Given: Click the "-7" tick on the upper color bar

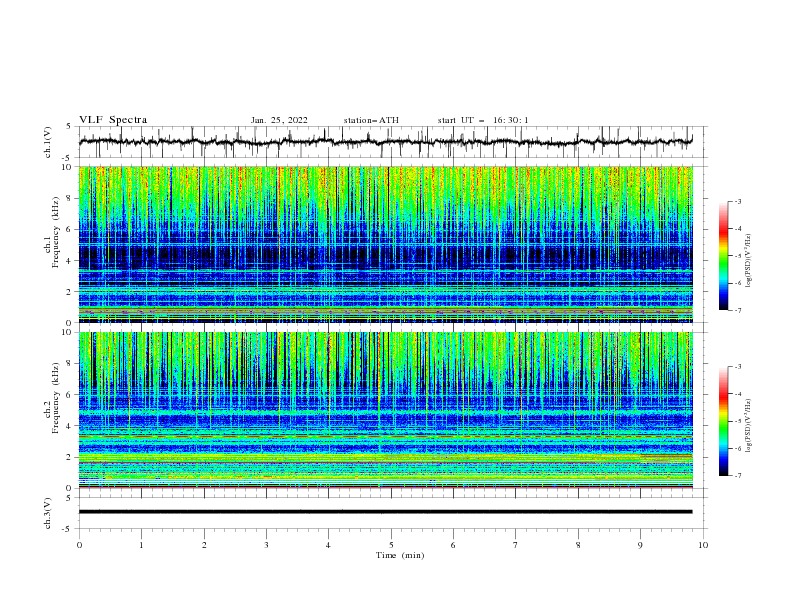Looking at the screenshot, I should (x=738, y=310).
